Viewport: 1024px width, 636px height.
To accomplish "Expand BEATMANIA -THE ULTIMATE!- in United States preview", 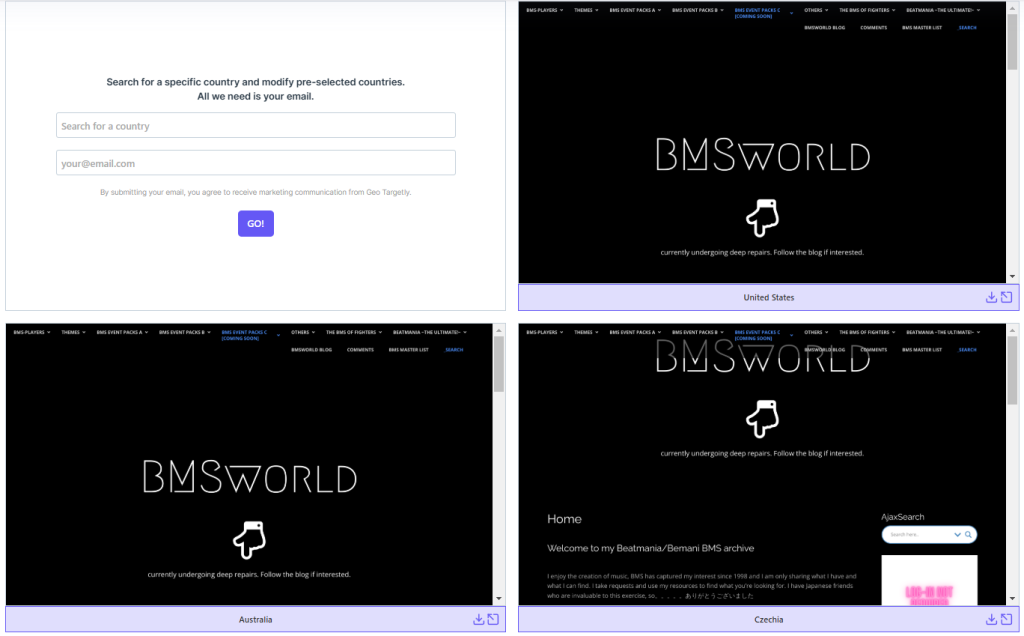I will tap(943, 10).
